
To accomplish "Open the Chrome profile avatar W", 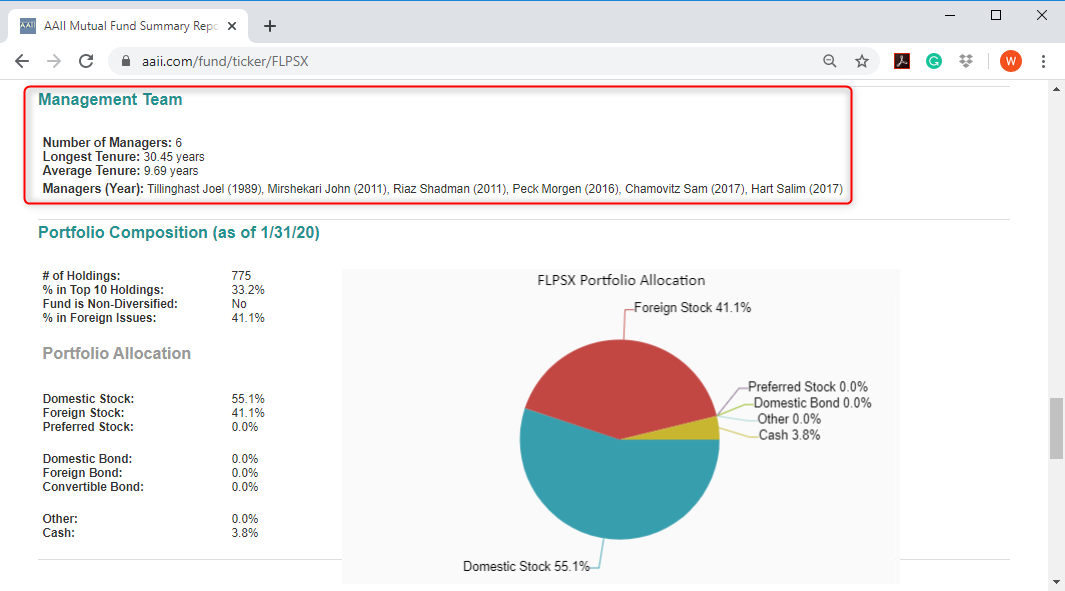I will click(x=1011, y=61).
